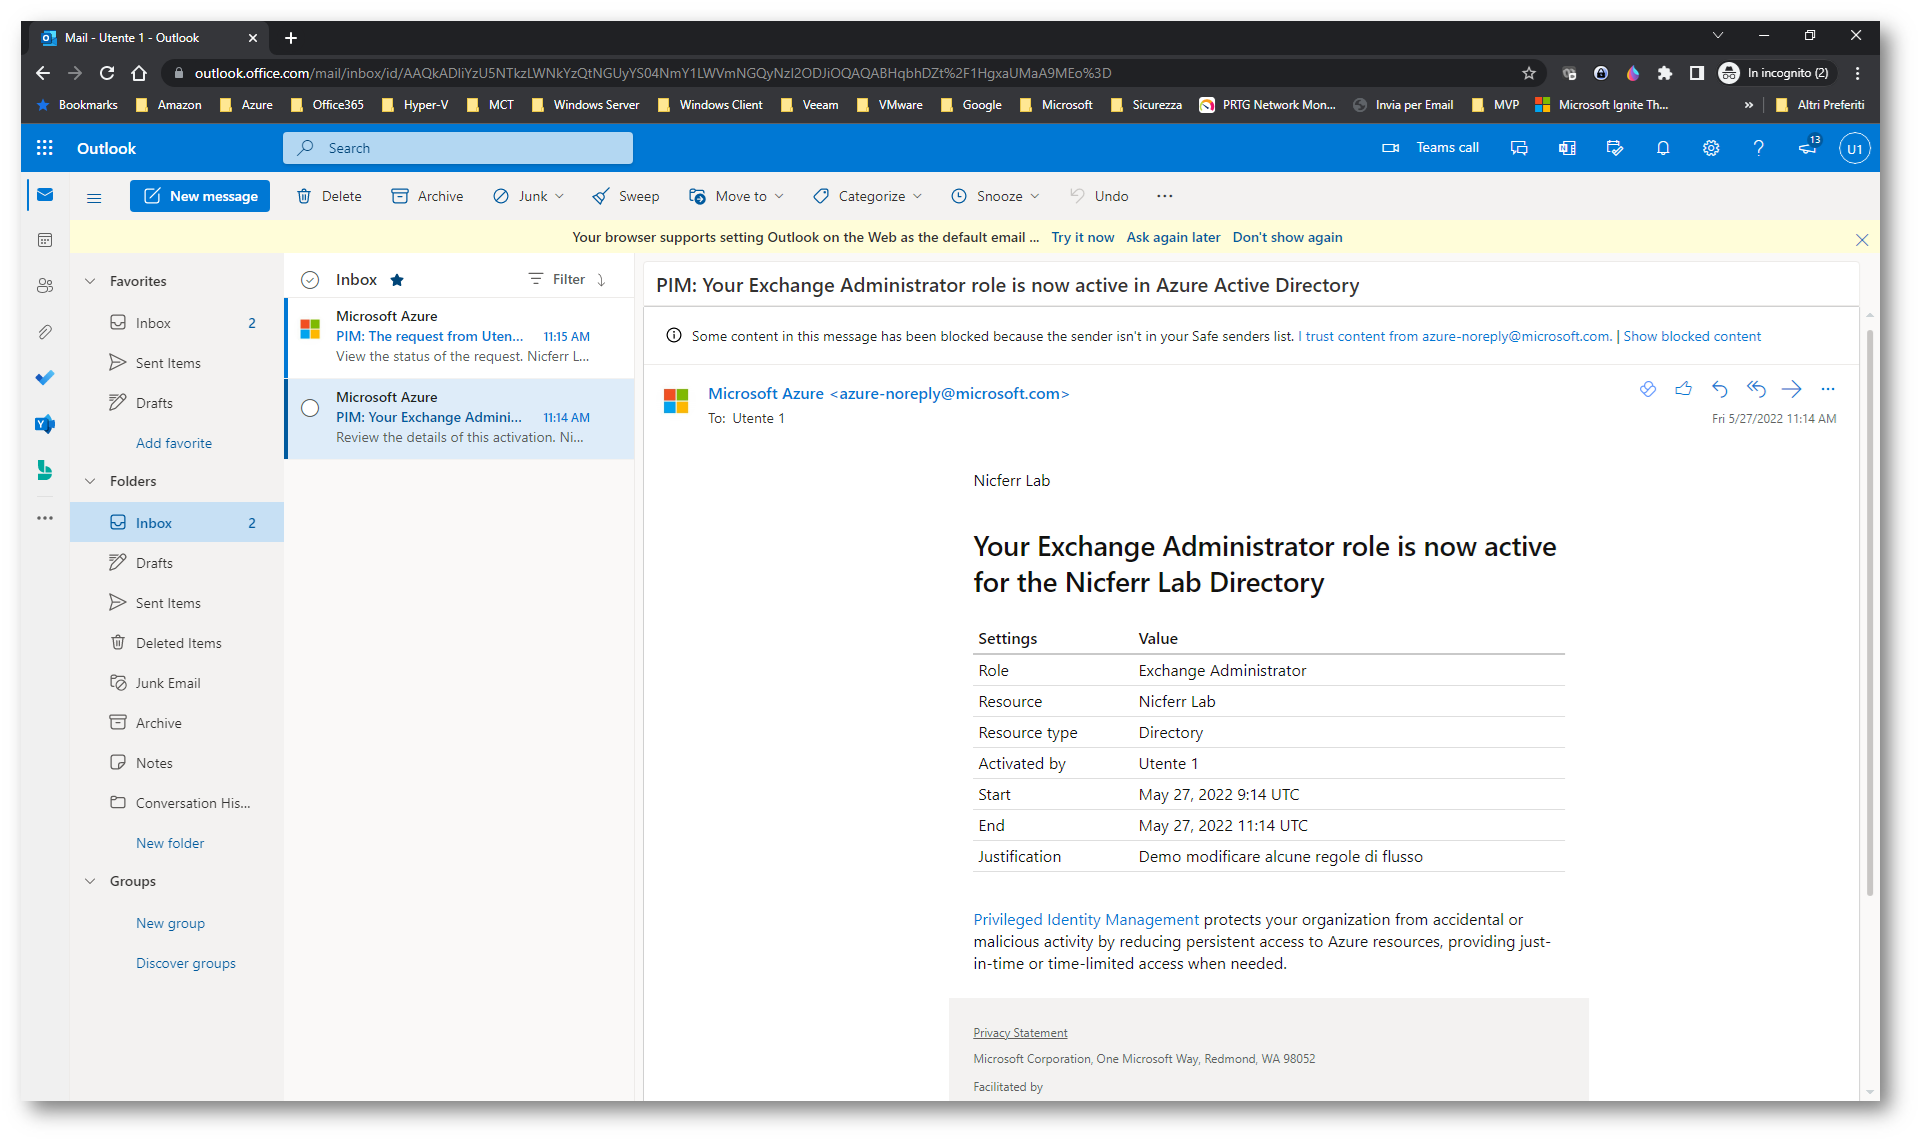Bookmark this page with the star icon

1528,73
